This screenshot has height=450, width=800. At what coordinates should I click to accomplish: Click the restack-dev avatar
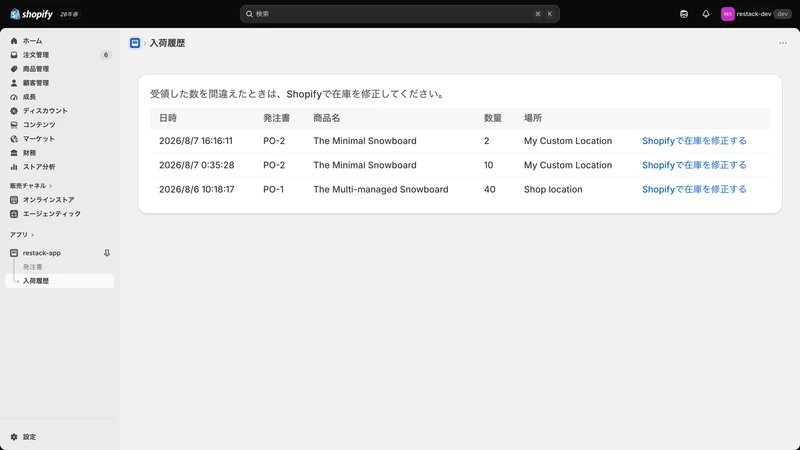pyautogui.click(x=728, y=14)
